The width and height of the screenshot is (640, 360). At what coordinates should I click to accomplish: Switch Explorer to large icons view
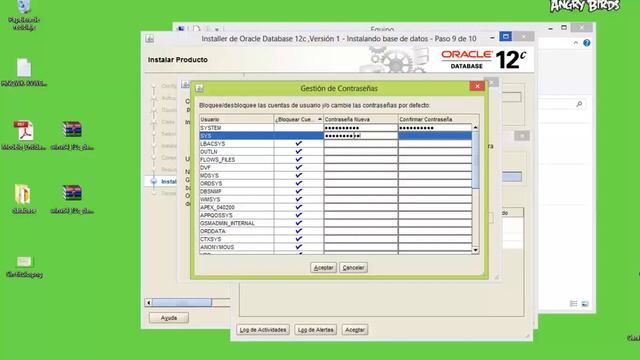pos(585,304)
